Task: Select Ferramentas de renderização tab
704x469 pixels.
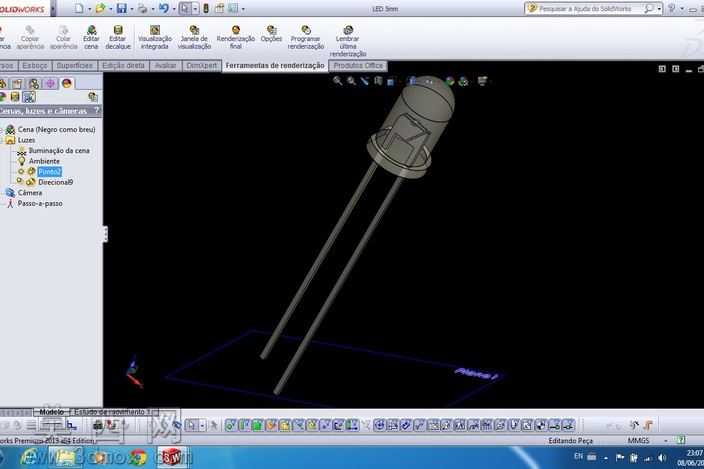Action: 275,66
